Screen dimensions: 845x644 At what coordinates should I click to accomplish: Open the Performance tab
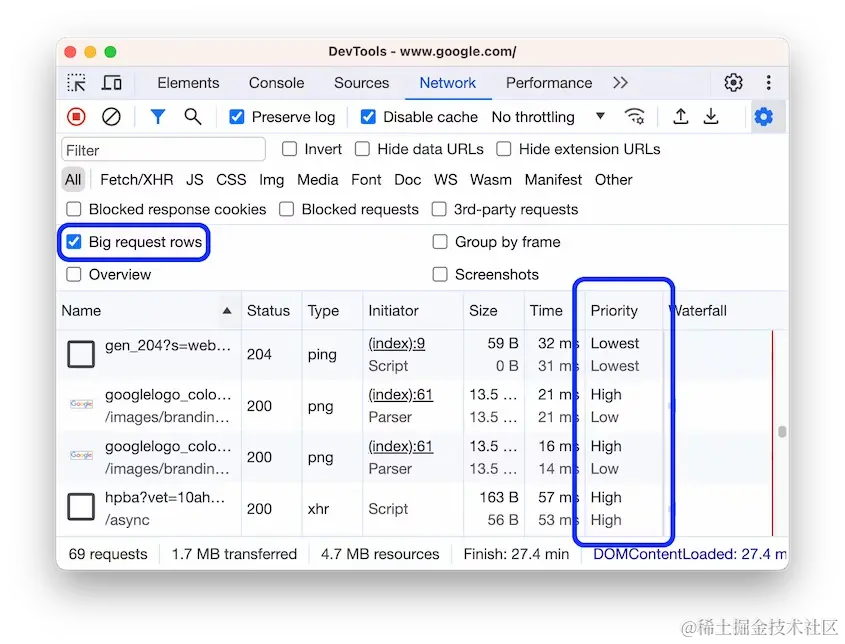click(549, 83)
